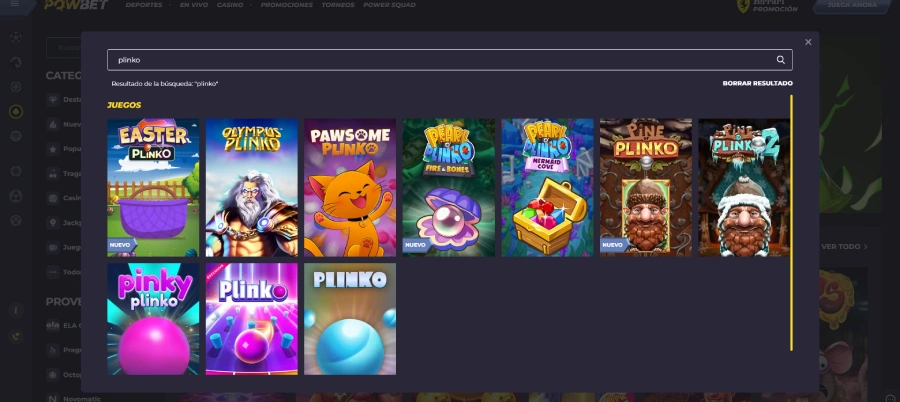This screenshot has height=402, width=900.
Task: Clear results with BORRAR RESULTADO
Action: tap(757, 83)
